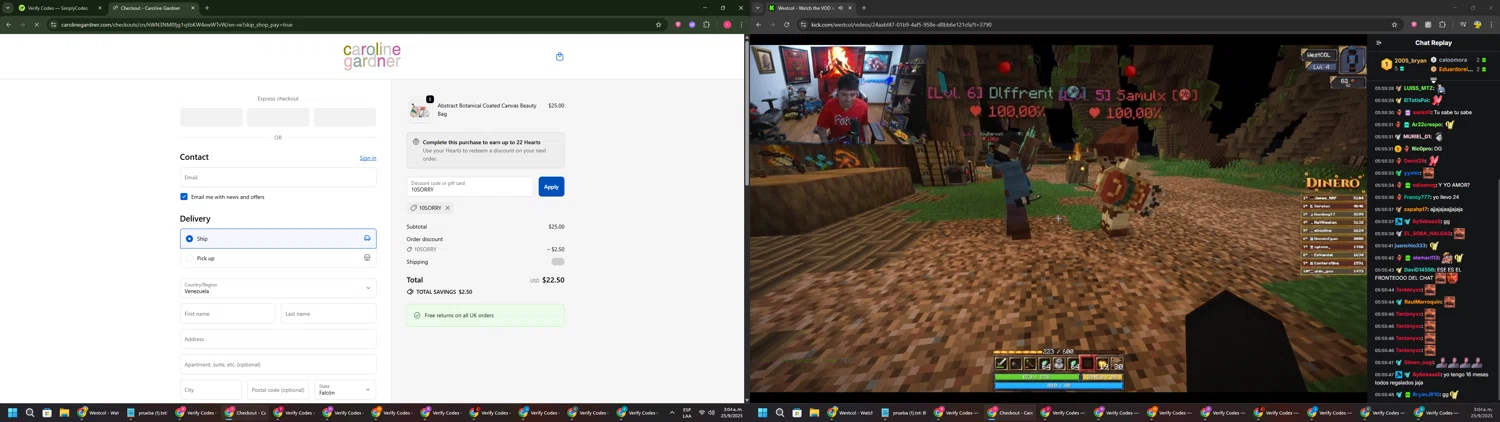1500x422 pixels.
Task: Open left Windows Start button
Action: [13, 412]
